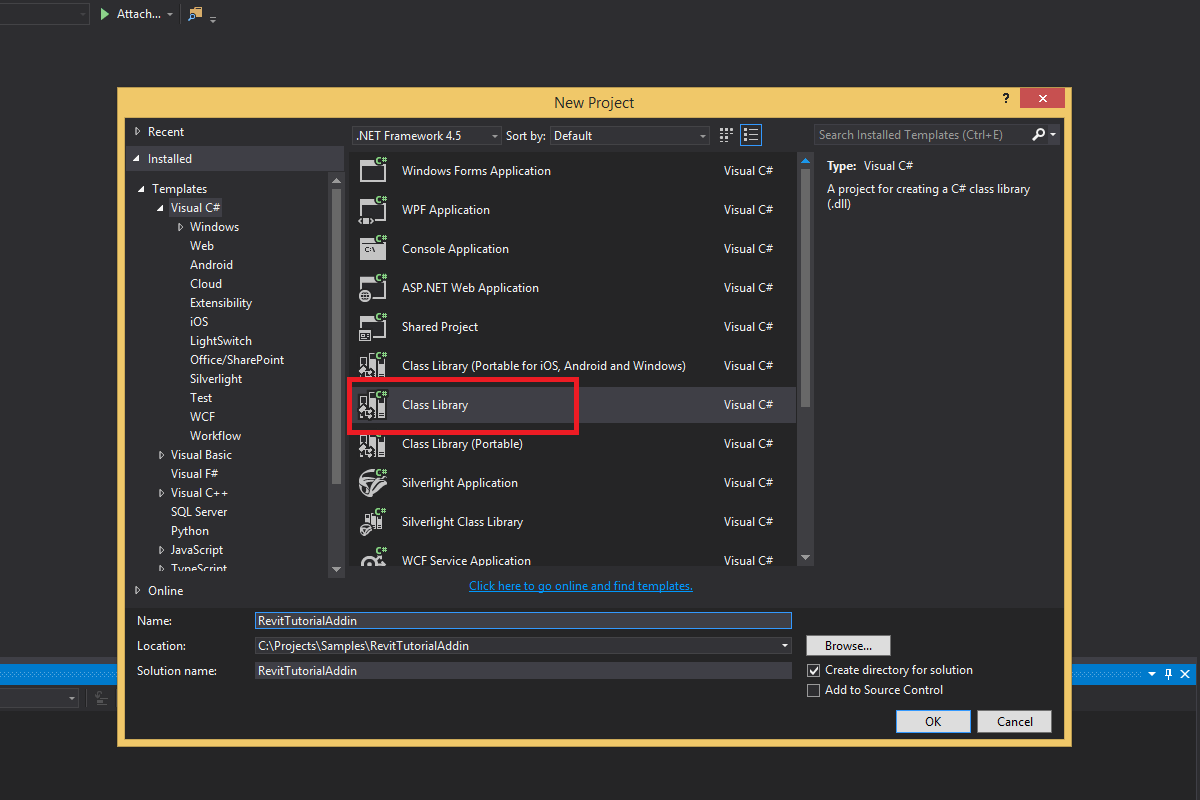Select the Workflow category

coord(215,436)
